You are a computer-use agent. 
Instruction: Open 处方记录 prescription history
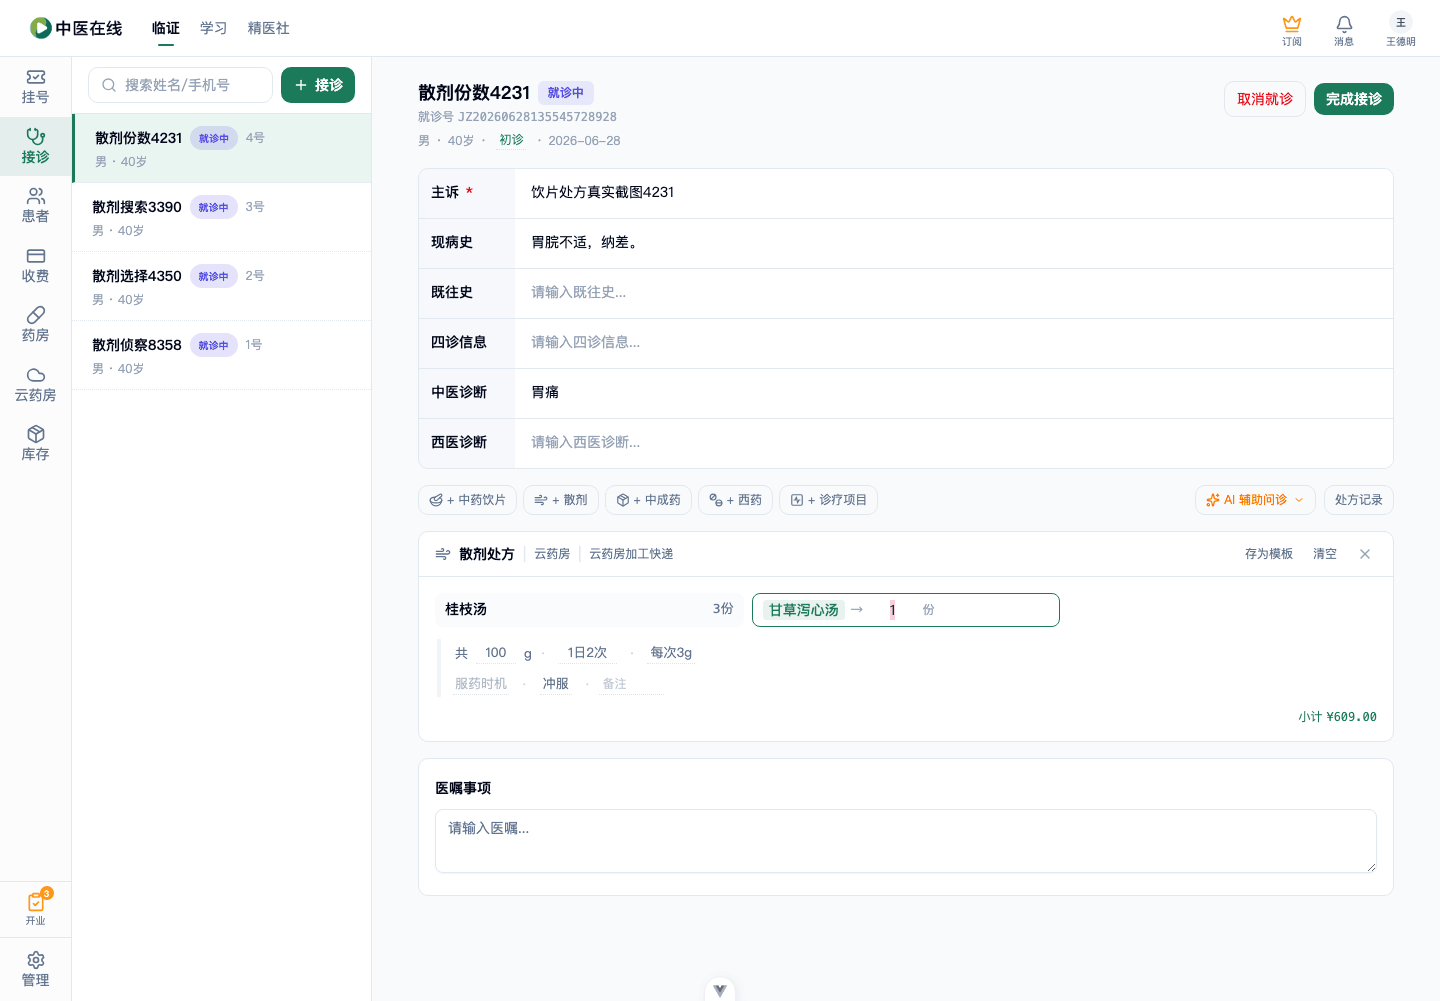[x=1358, y=500]
